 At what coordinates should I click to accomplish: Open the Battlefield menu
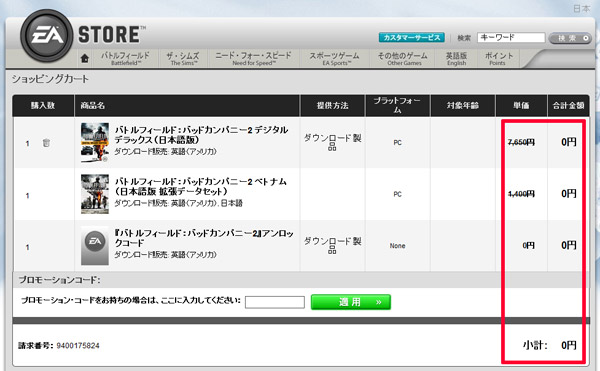coord(126,59)
